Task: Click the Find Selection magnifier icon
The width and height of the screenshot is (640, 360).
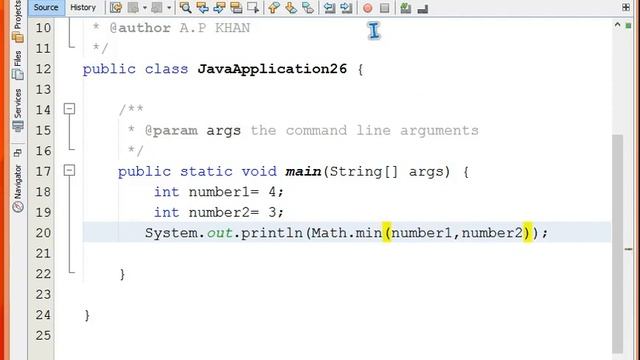Action: [x=185, y=7]
